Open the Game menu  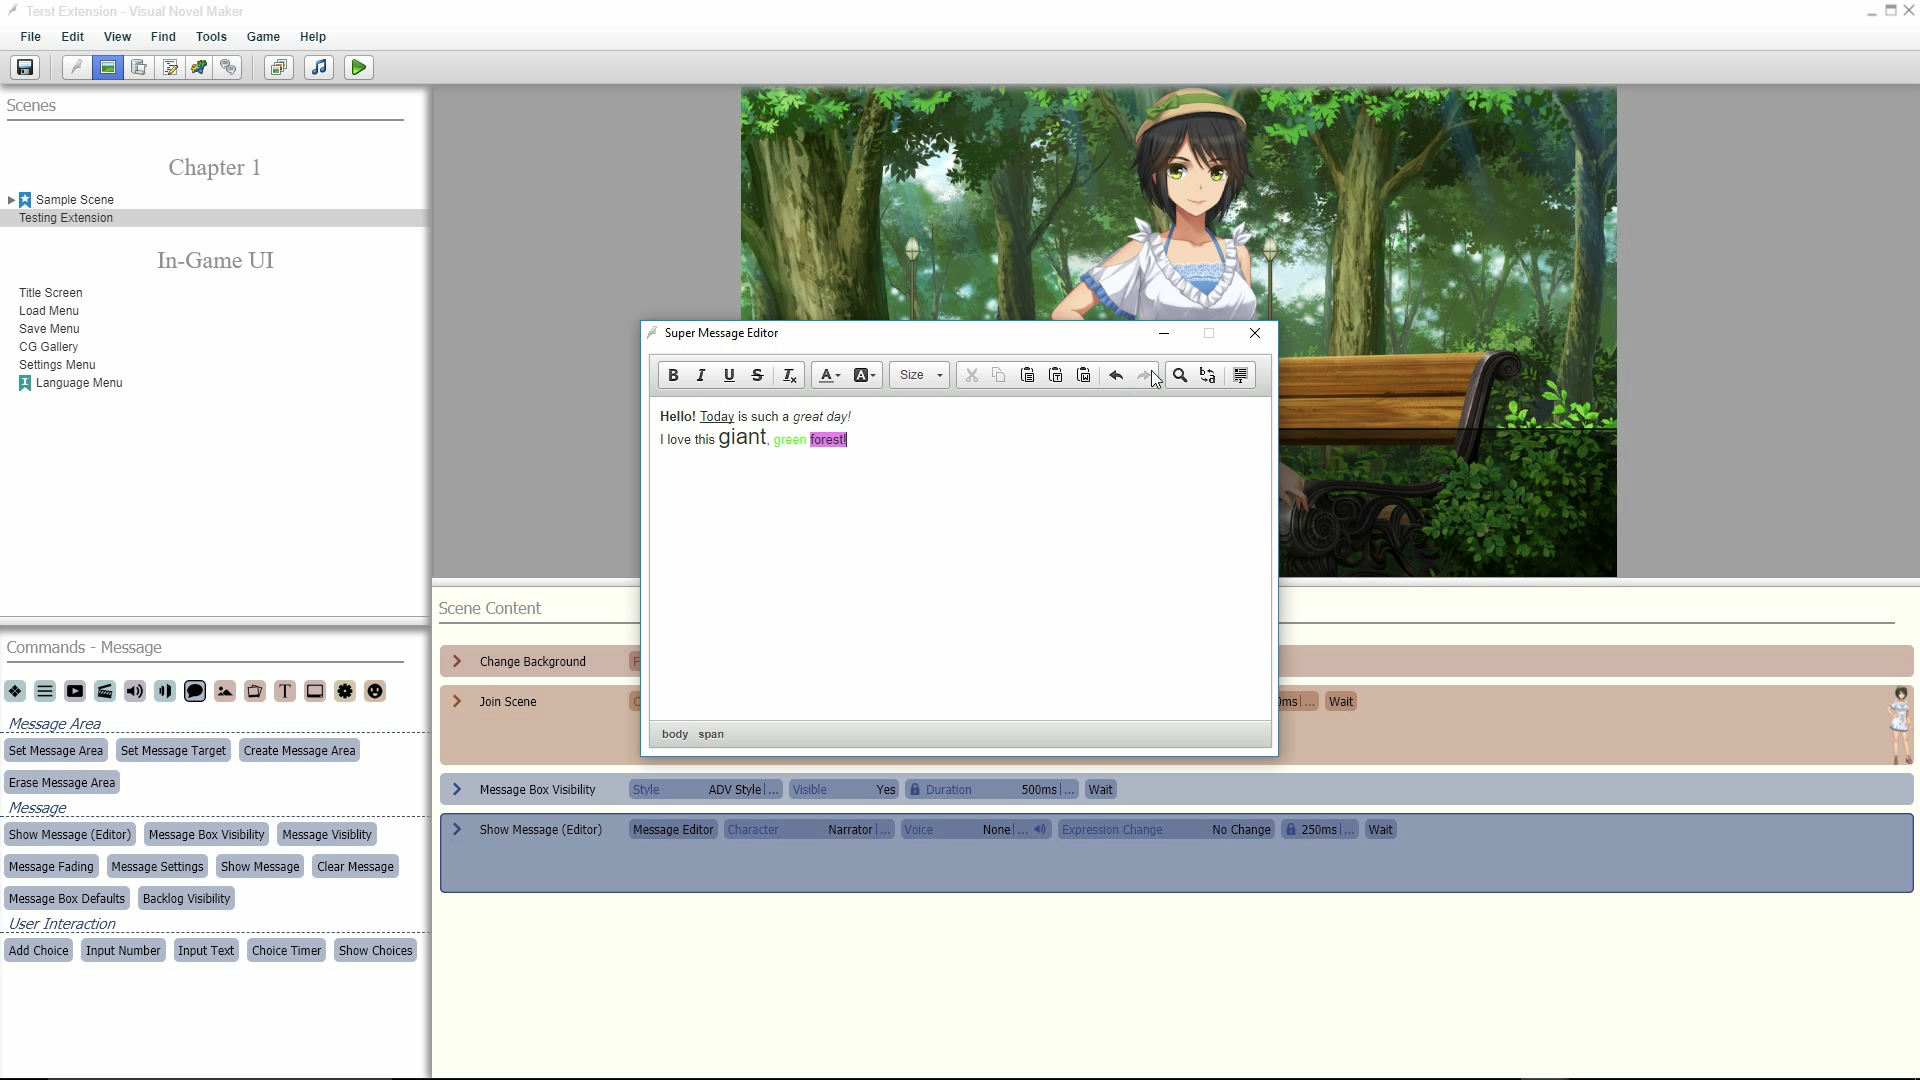coord(263,37)
